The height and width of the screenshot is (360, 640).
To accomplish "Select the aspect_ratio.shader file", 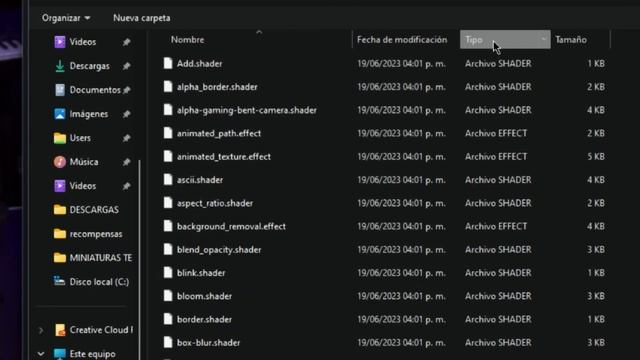I will click(215, 203).
